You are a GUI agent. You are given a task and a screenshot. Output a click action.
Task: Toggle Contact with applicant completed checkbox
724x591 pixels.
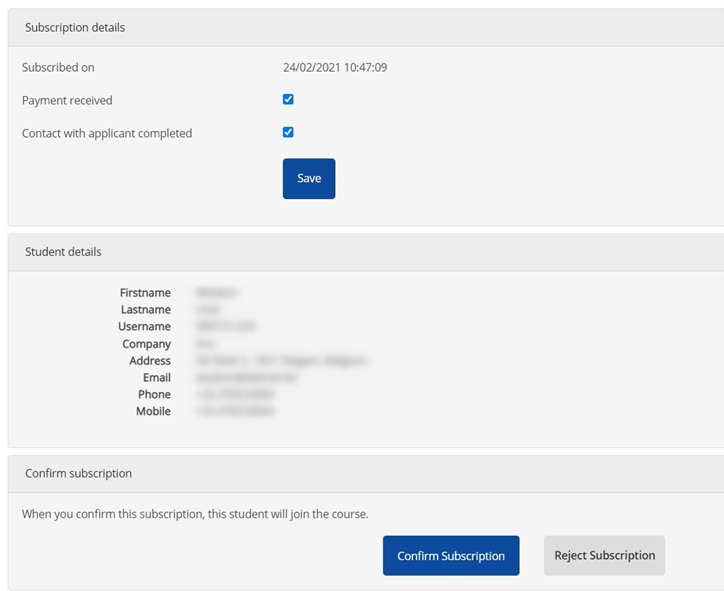288,133
